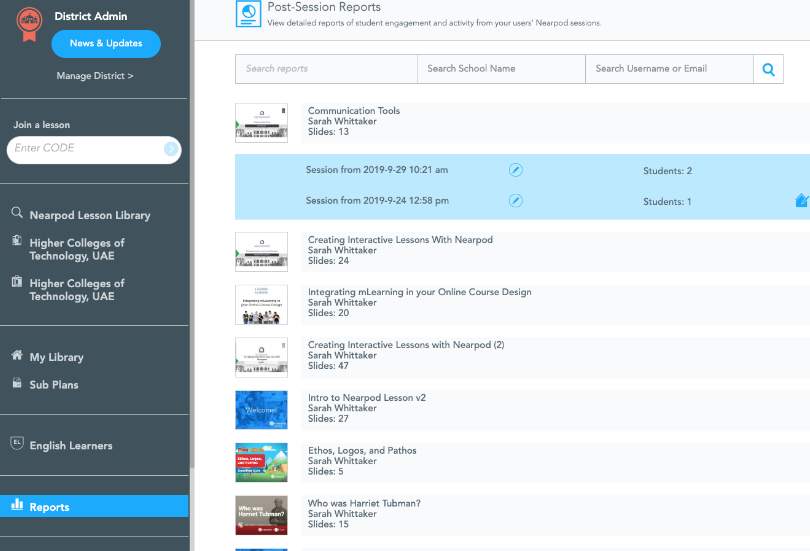Click the Nearpod Lesson Library search icon

pos(17,213)
